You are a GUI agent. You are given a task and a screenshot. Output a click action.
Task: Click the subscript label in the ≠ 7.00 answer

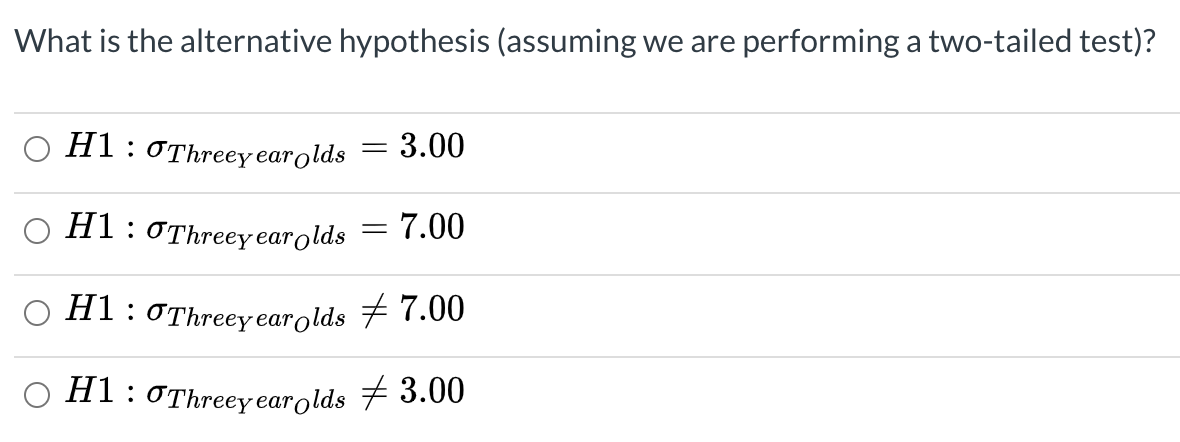click(258, 319)
